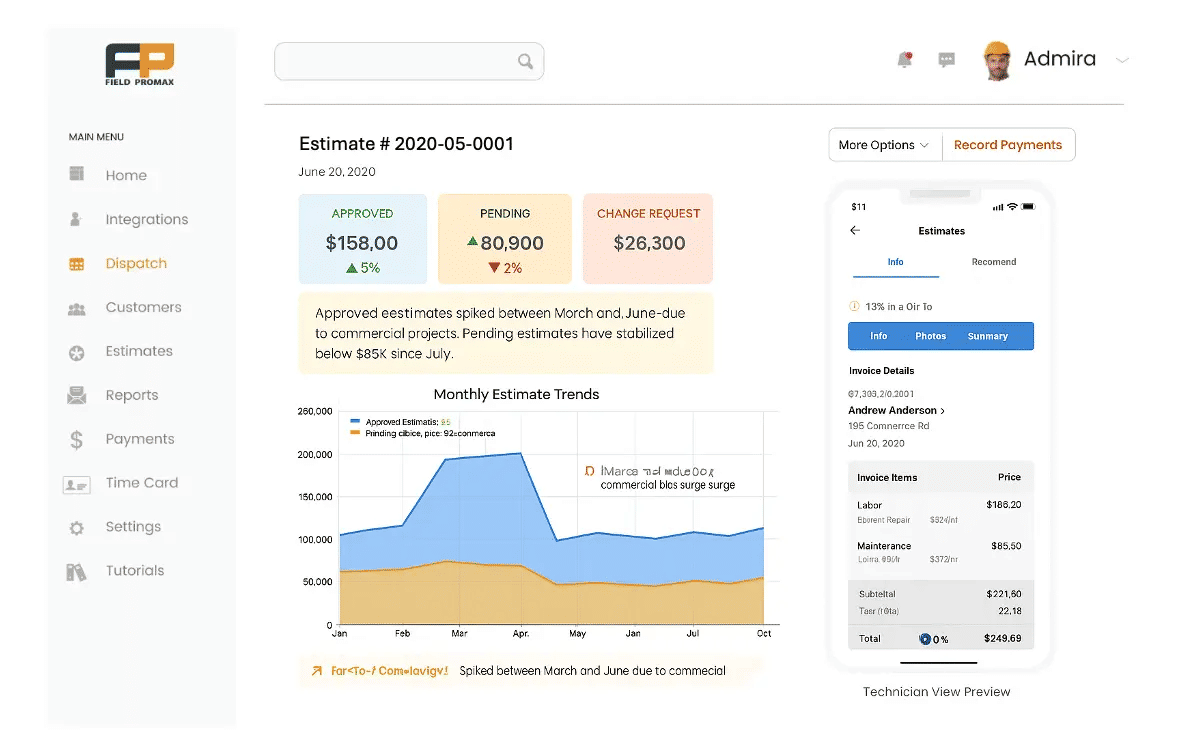Image resolution: width=1204 pixels, height=750 pixels.
Task: Tap the back arrow in phone preview
Action: pyautogui.click(x=855, y=231)
